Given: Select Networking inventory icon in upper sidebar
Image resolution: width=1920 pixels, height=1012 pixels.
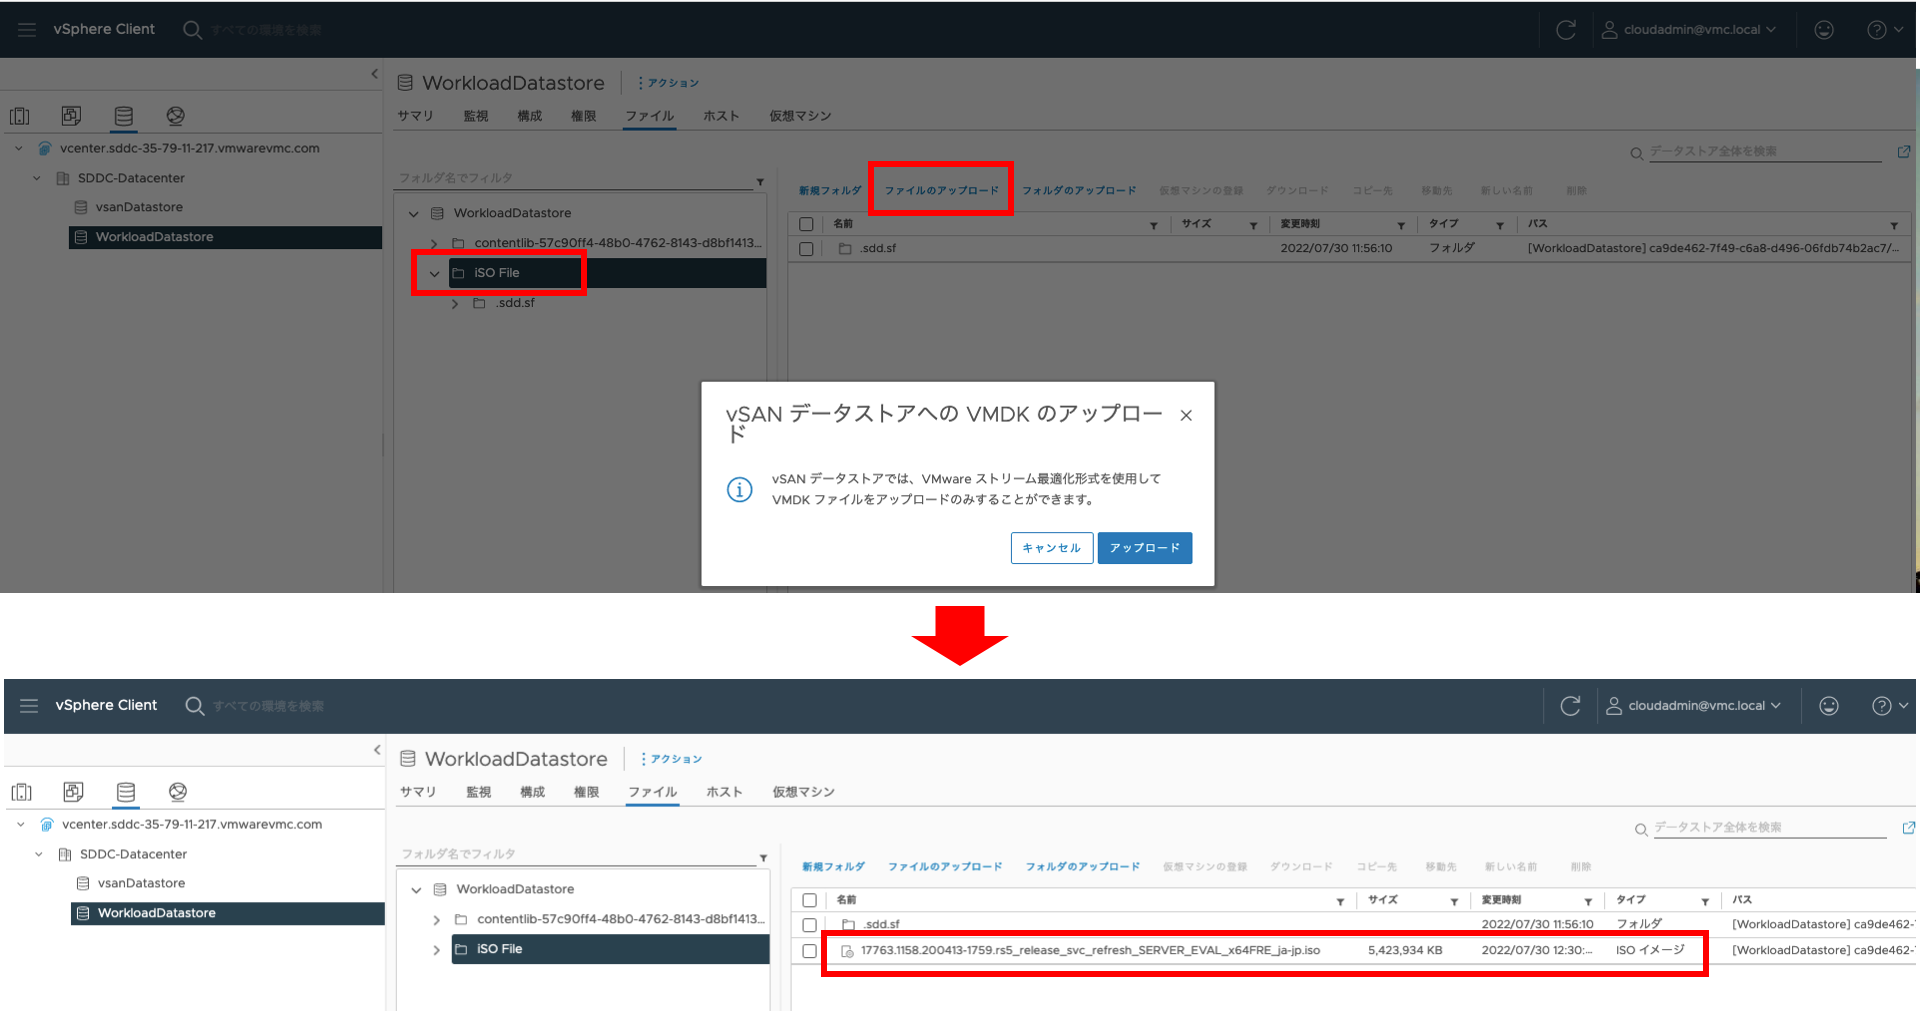Looking at the screenshot, I should point(175,116).
